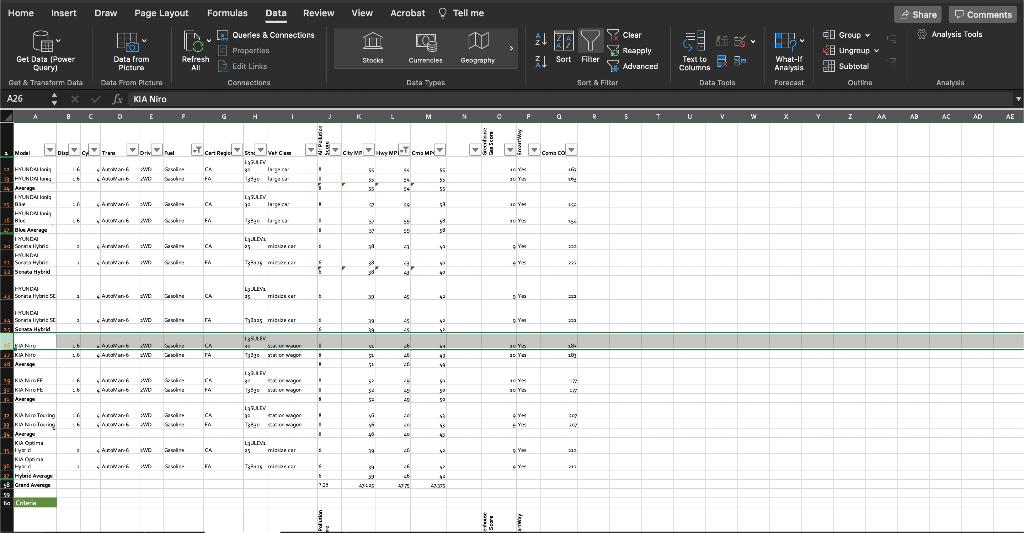Open the City MPG filter dropdown

(x=369, y=150)
